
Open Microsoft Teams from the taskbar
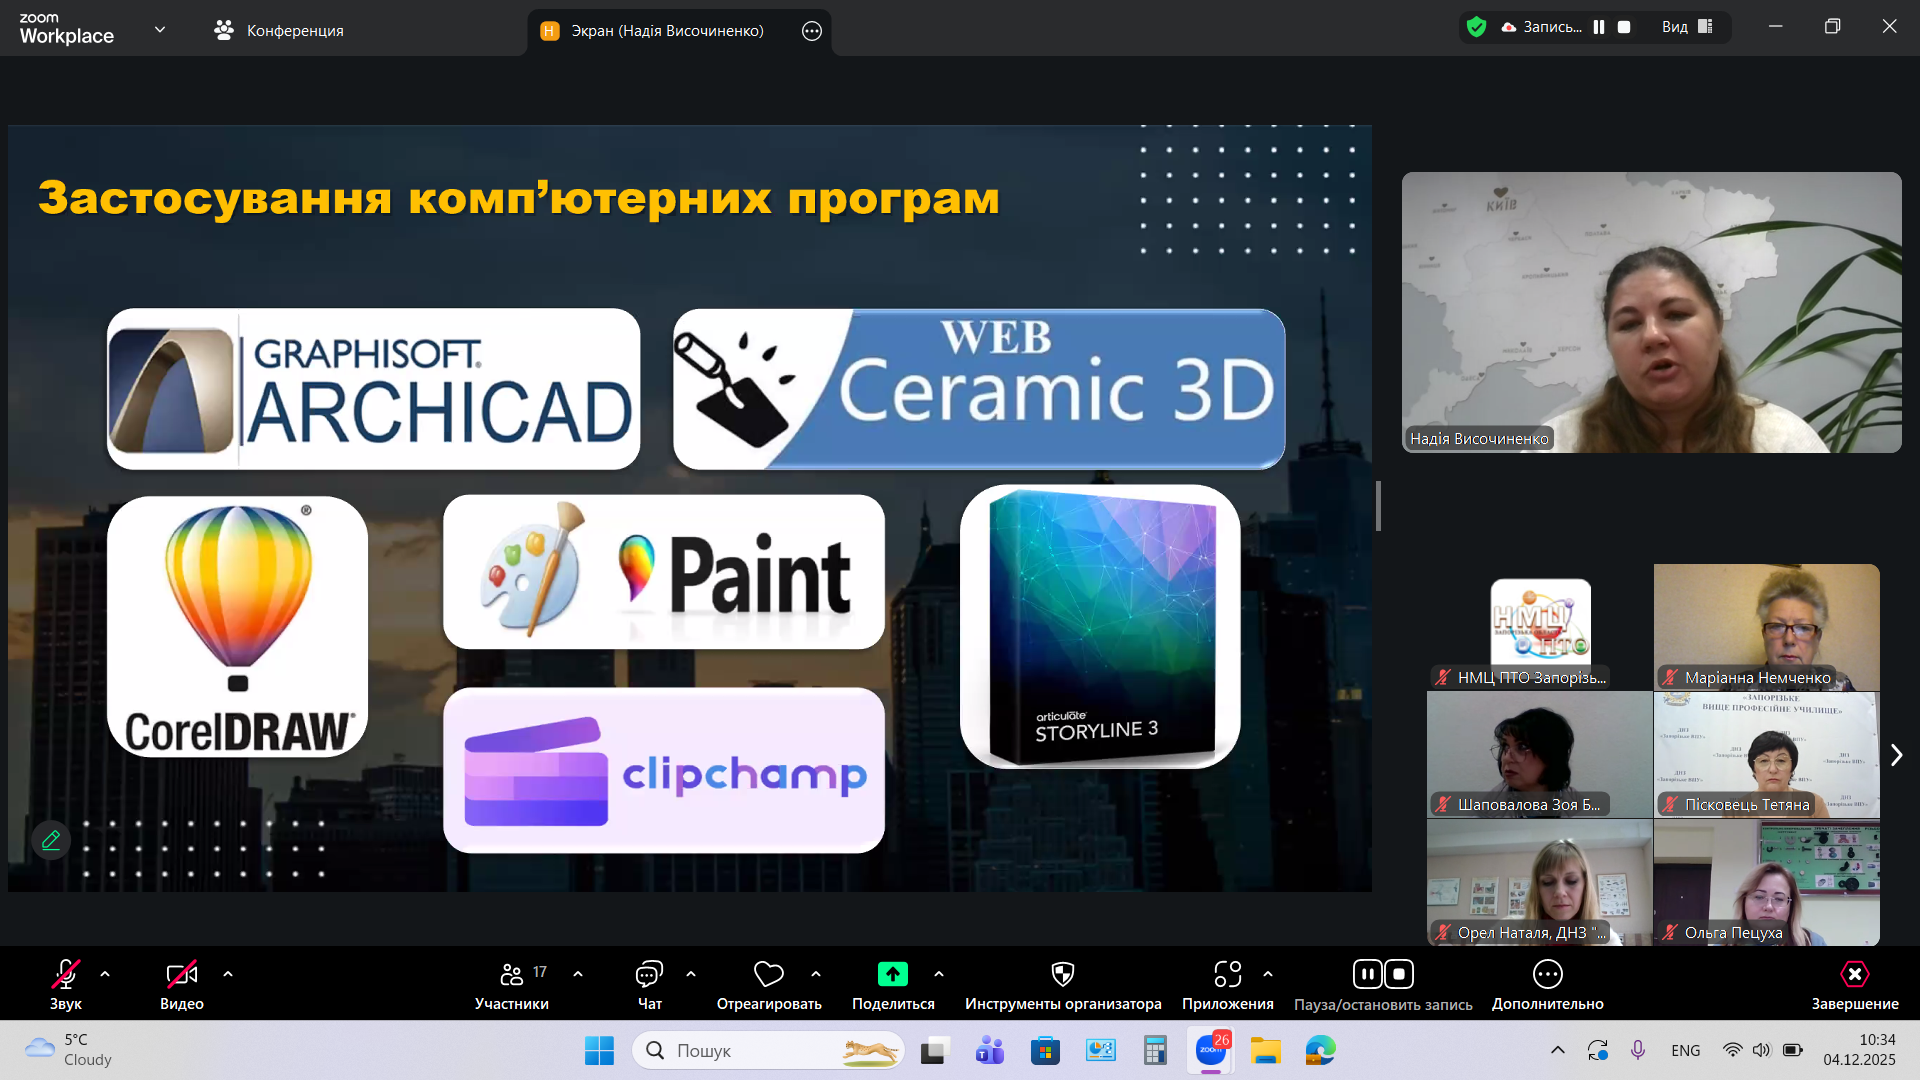[x=990, y=1051]
